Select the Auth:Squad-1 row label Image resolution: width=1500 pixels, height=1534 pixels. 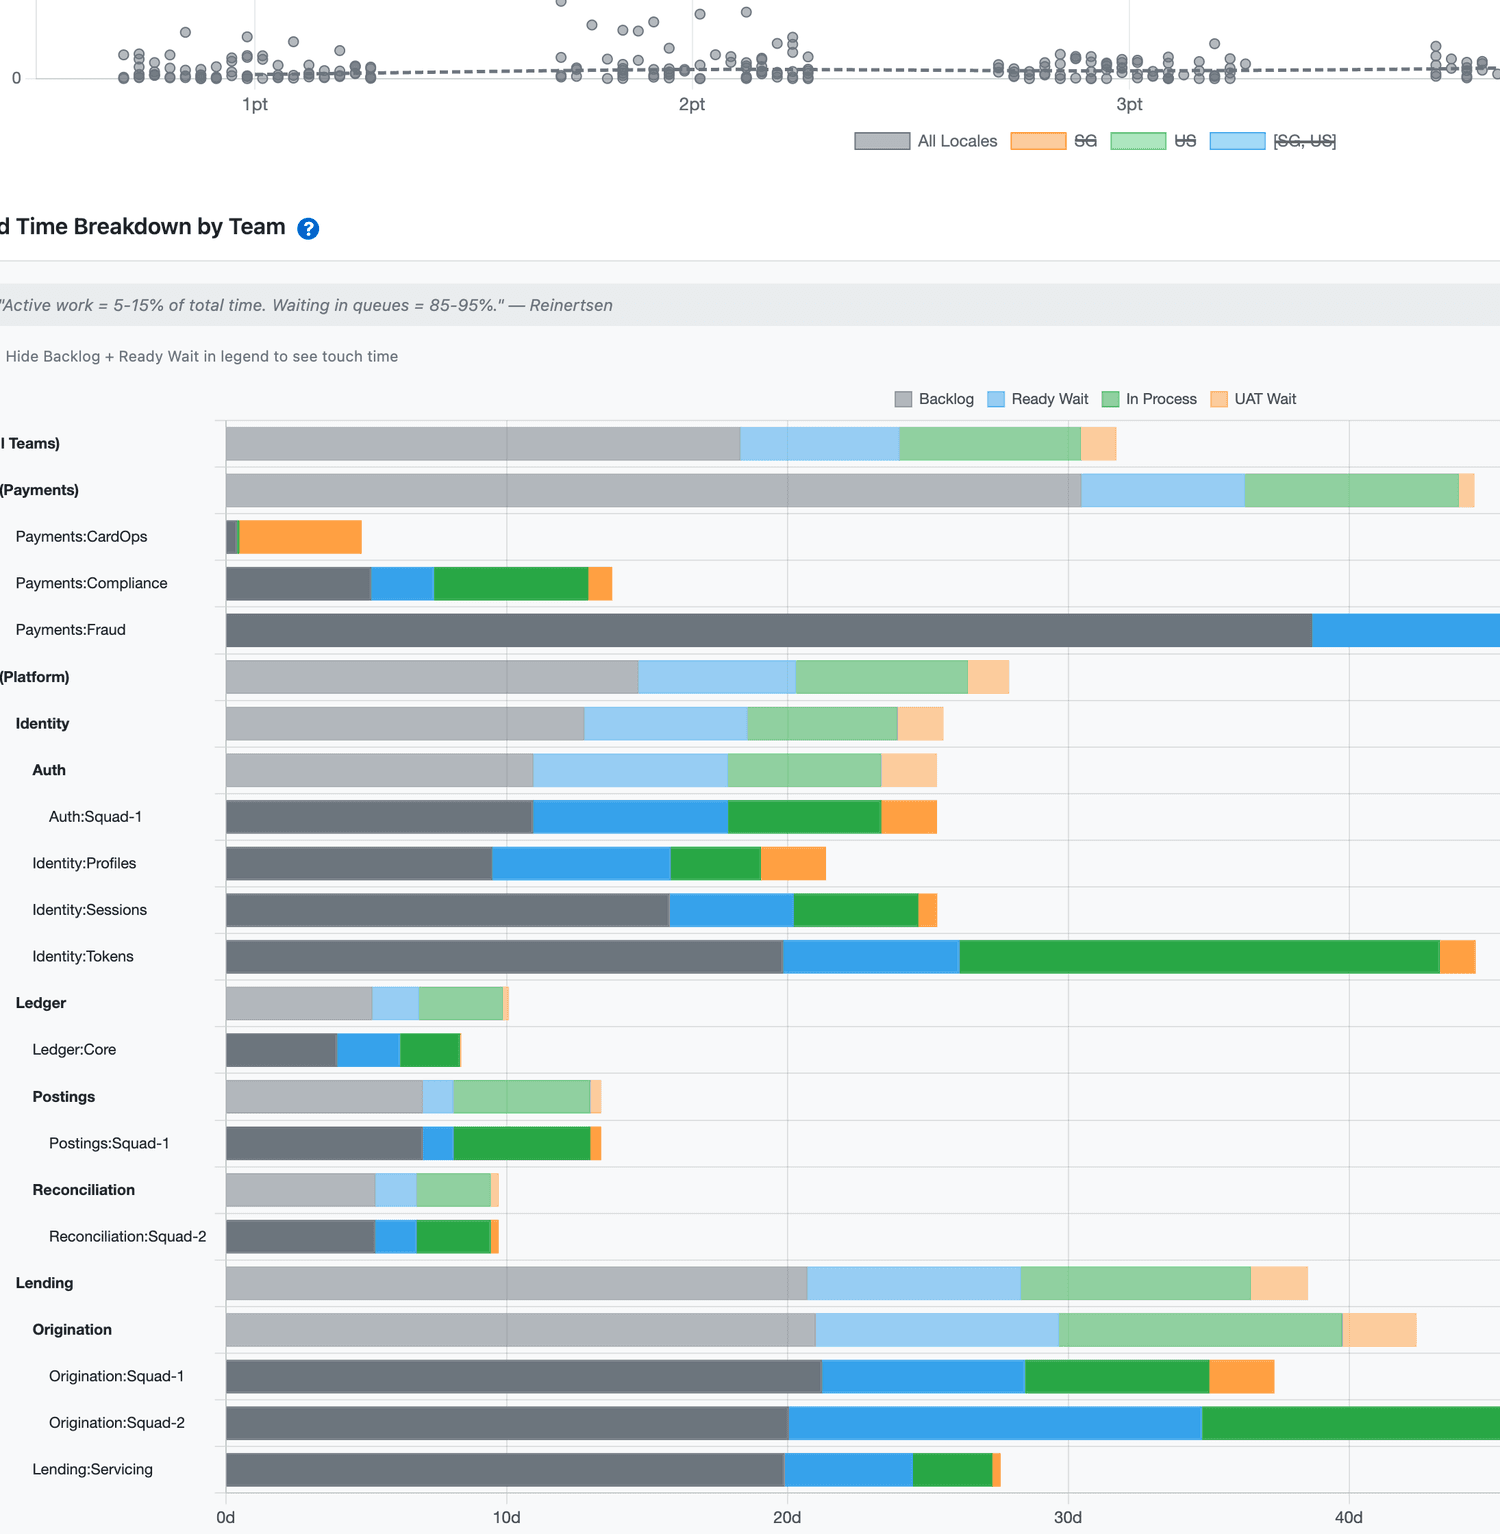pos(95,817)
